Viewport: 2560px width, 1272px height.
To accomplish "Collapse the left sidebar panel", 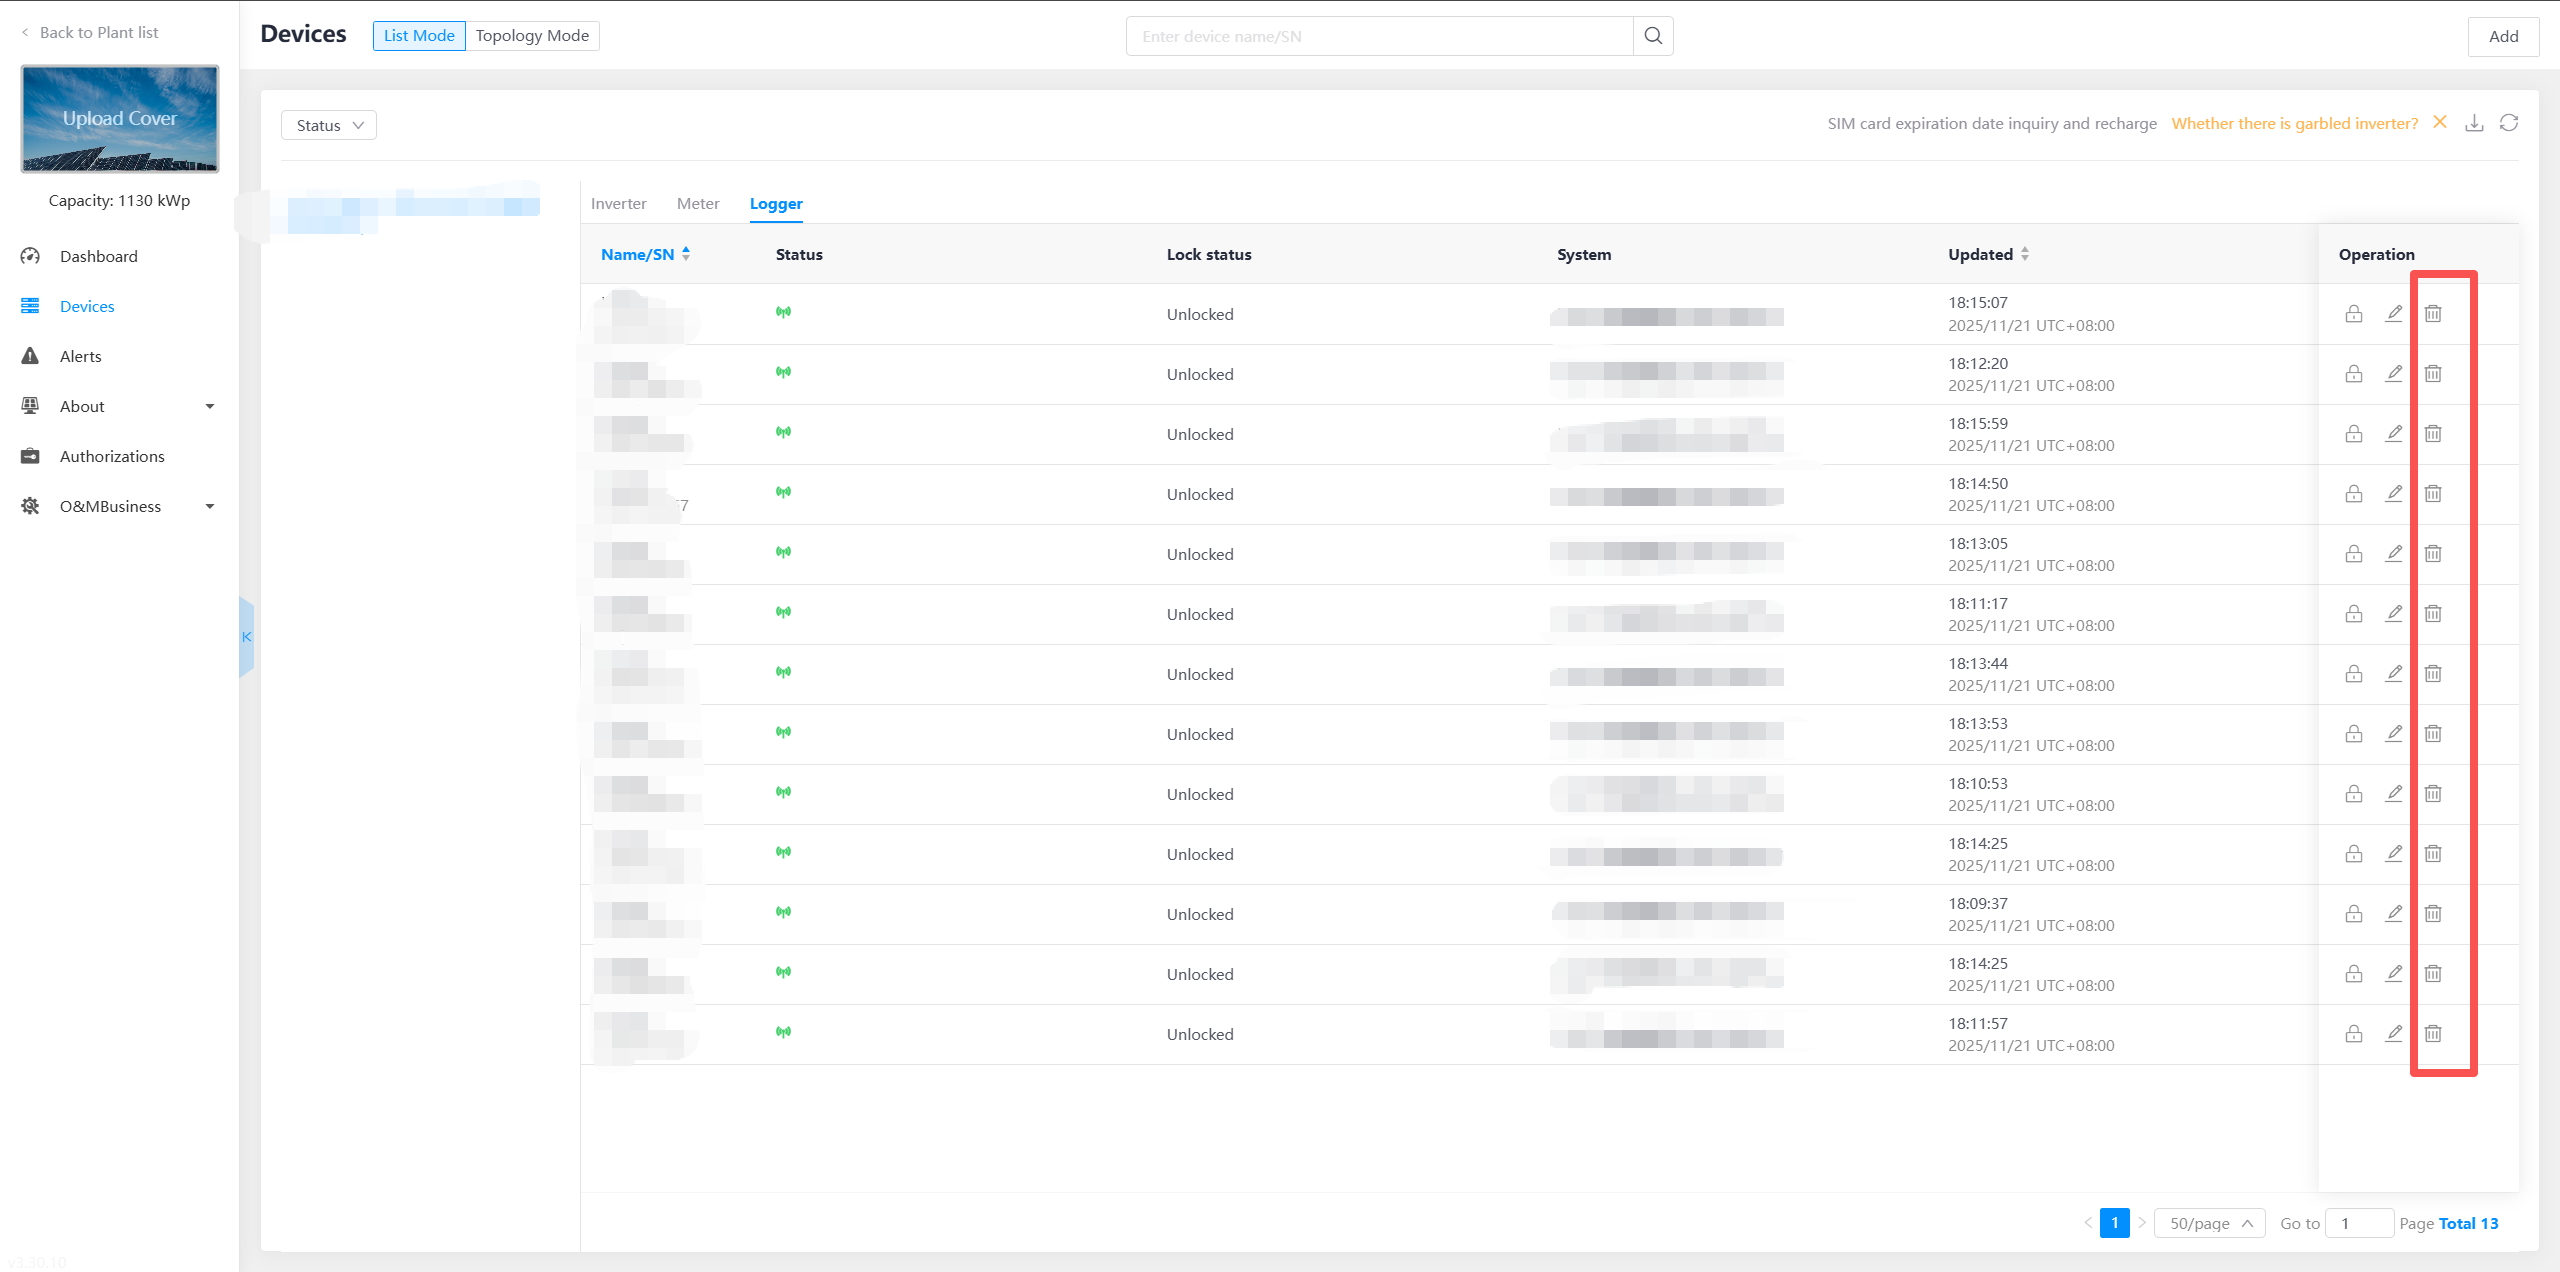I will (246, 637).
